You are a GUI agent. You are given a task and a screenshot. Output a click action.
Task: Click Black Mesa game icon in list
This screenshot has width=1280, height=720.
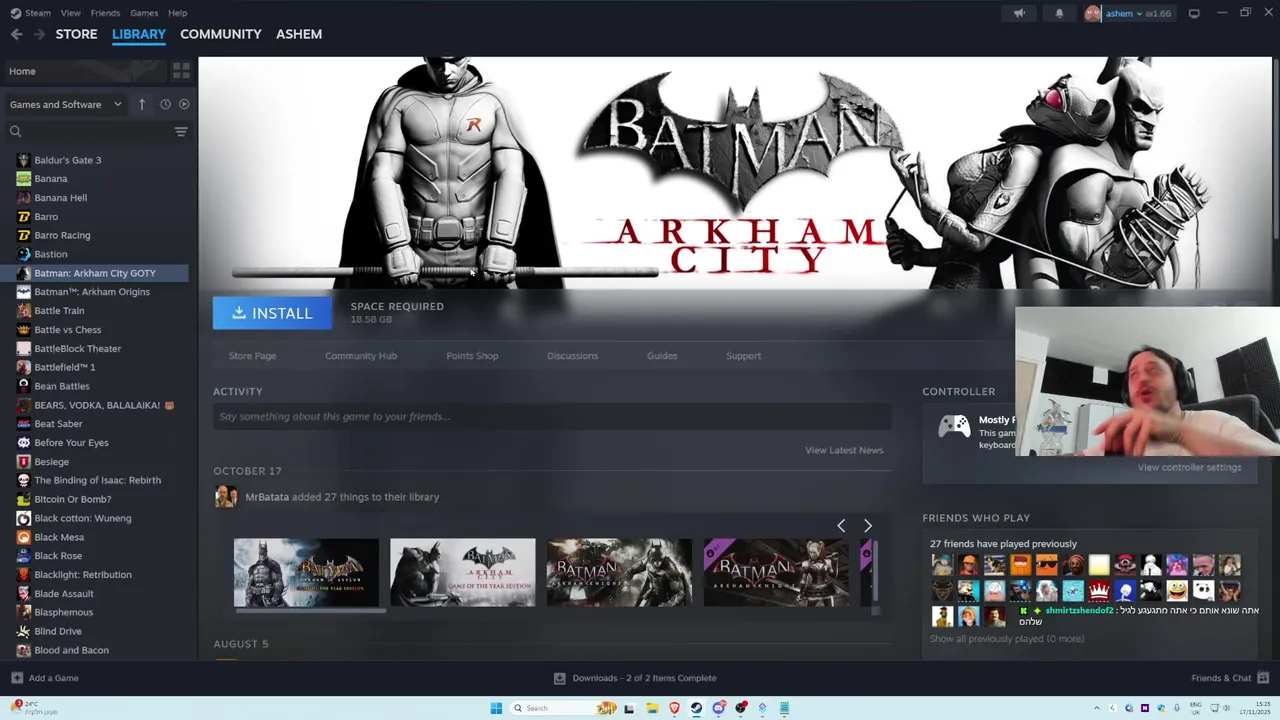(23, 537)
